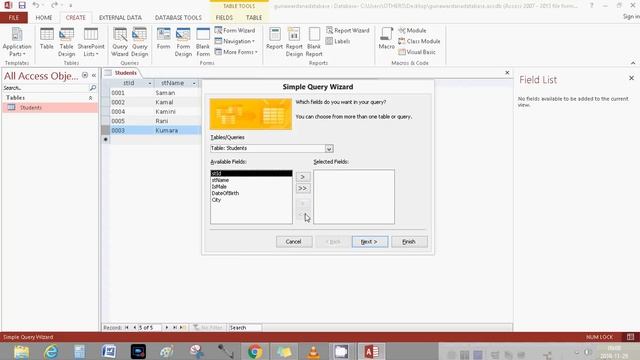Insert a new Module

pyautogui.click(x=412, y=30)
